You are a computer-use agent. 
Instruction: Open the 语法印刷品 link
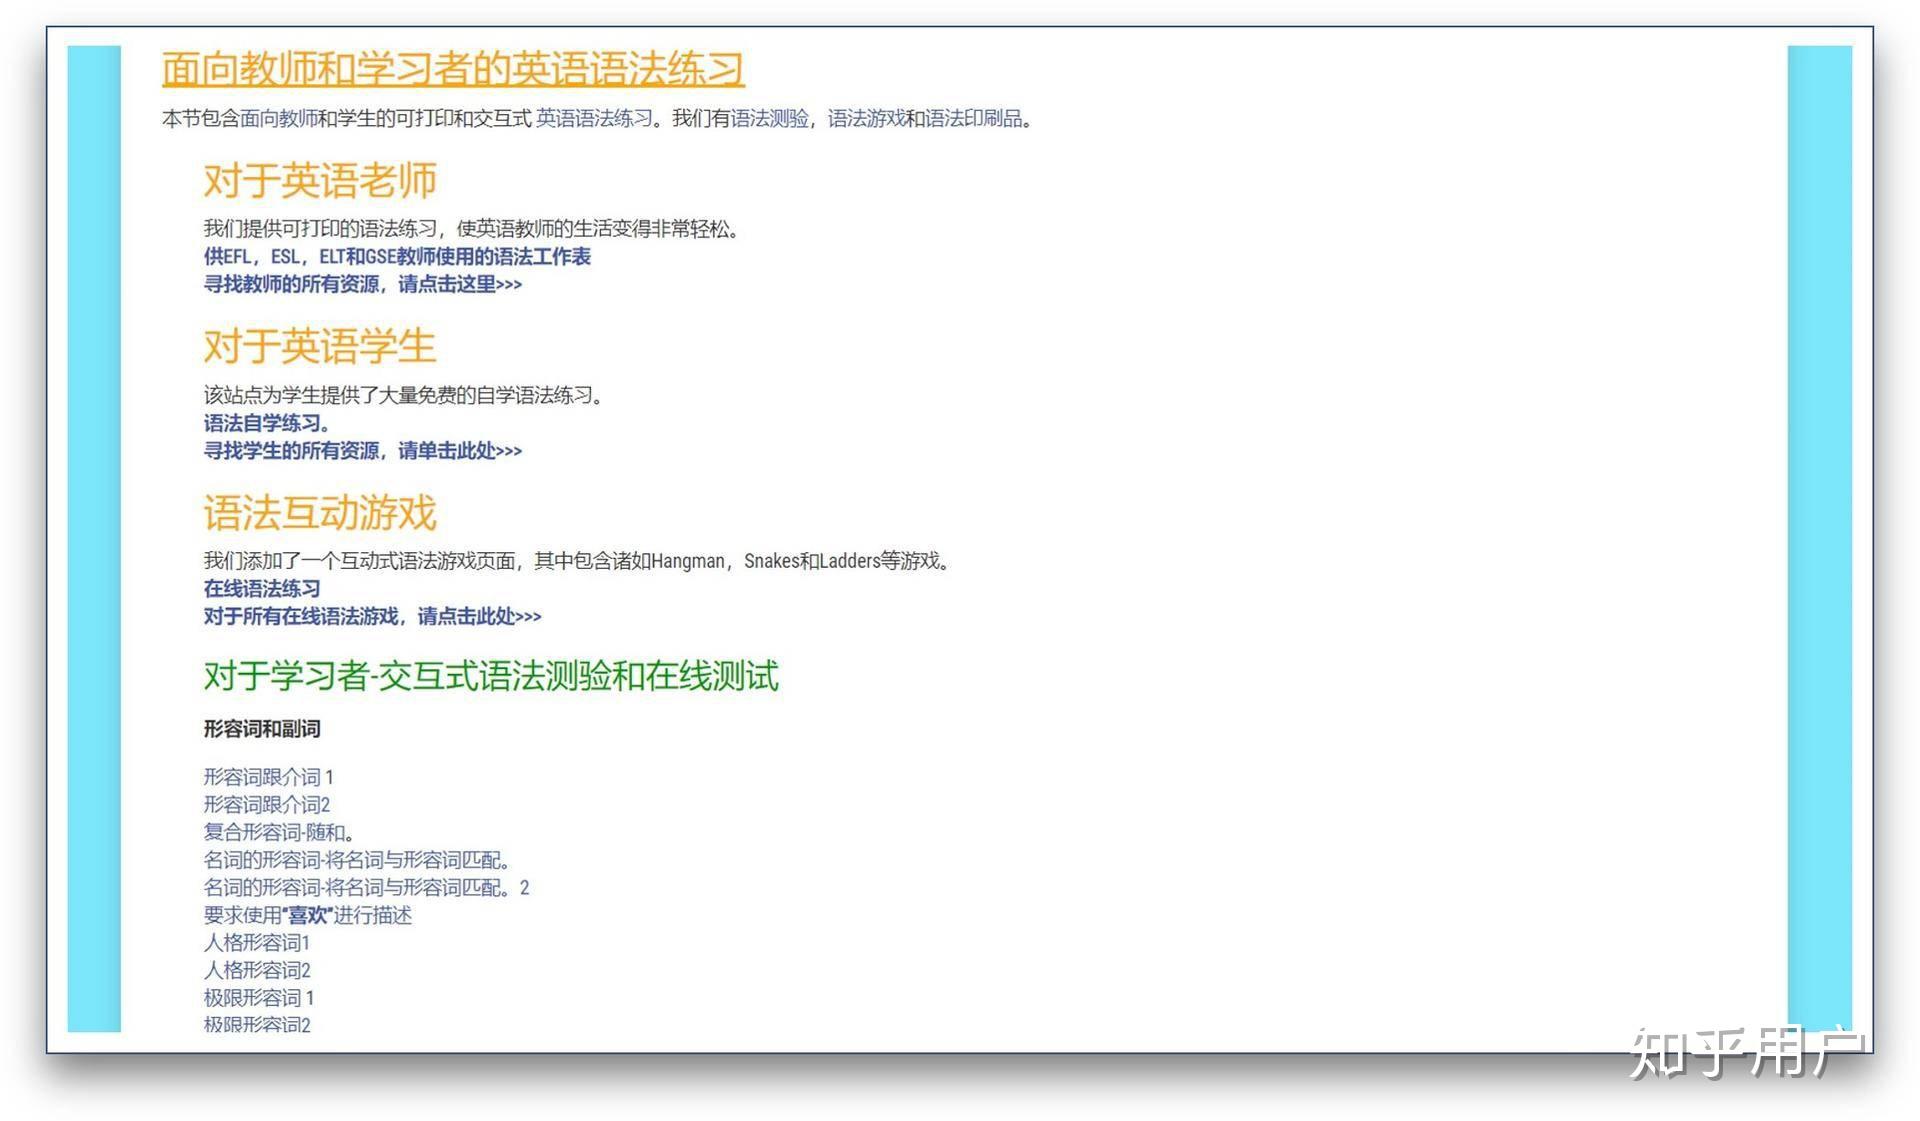975,119
